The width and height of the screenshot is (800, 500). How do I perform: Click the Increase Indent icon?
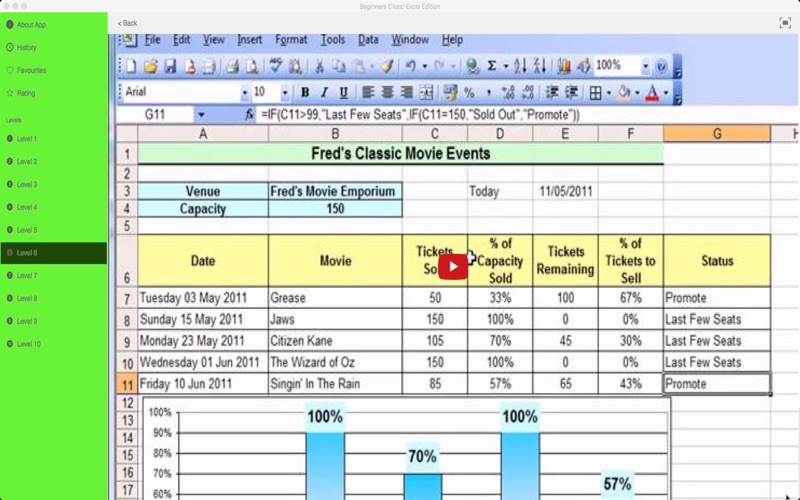tap(571, 92)
